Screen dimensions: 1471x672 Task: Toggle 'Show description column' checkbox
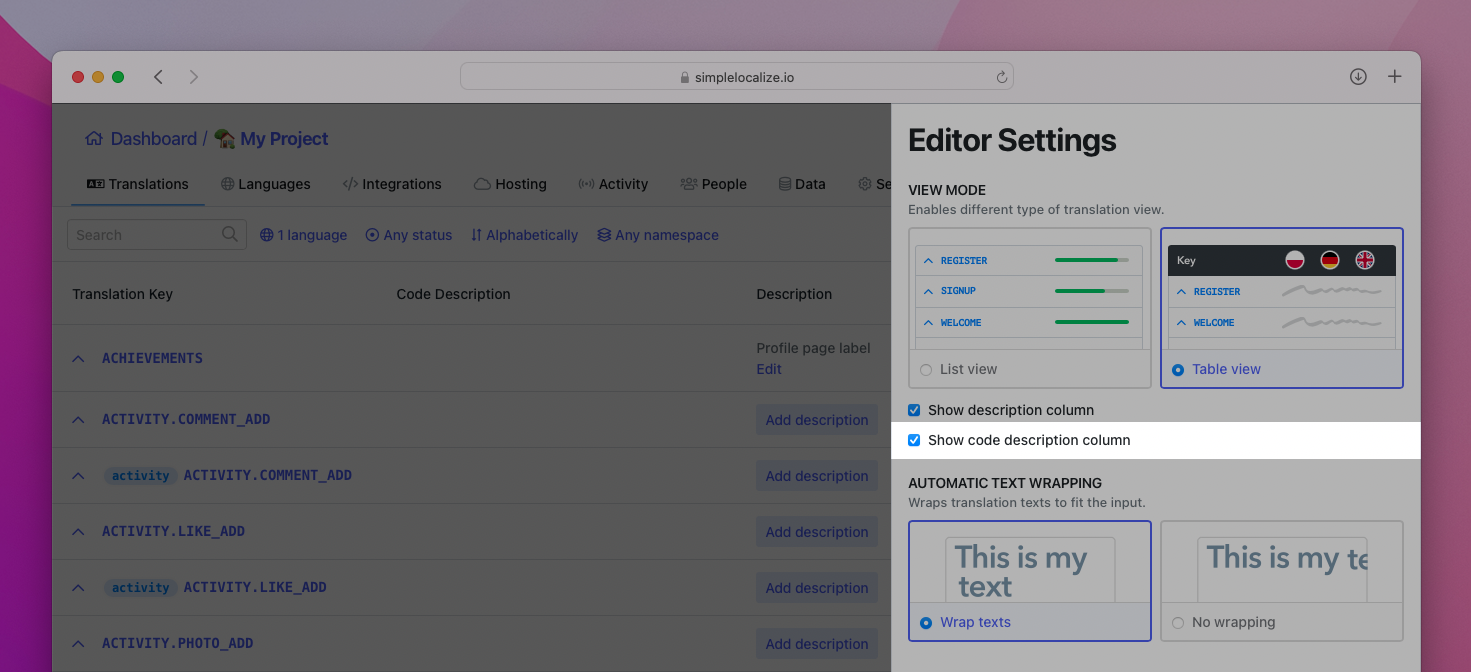[914, 410]
